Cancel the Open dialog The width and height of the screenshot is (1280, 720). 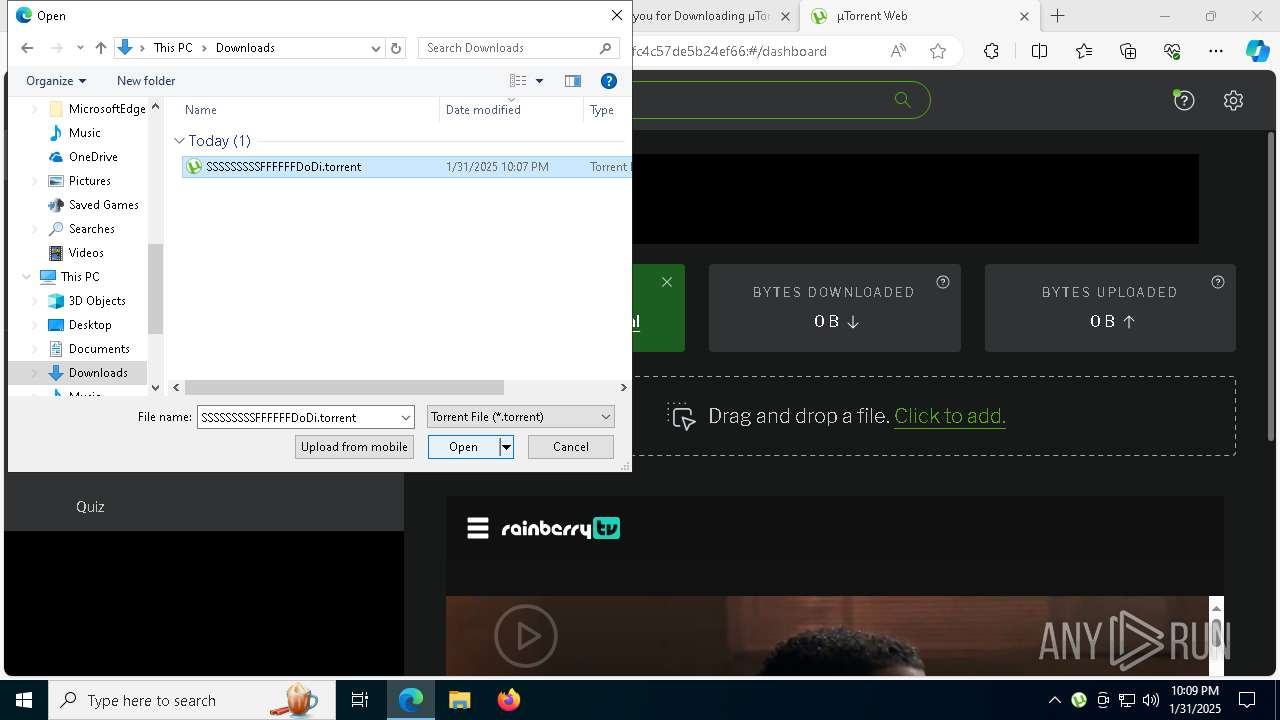tap(571, 447)
